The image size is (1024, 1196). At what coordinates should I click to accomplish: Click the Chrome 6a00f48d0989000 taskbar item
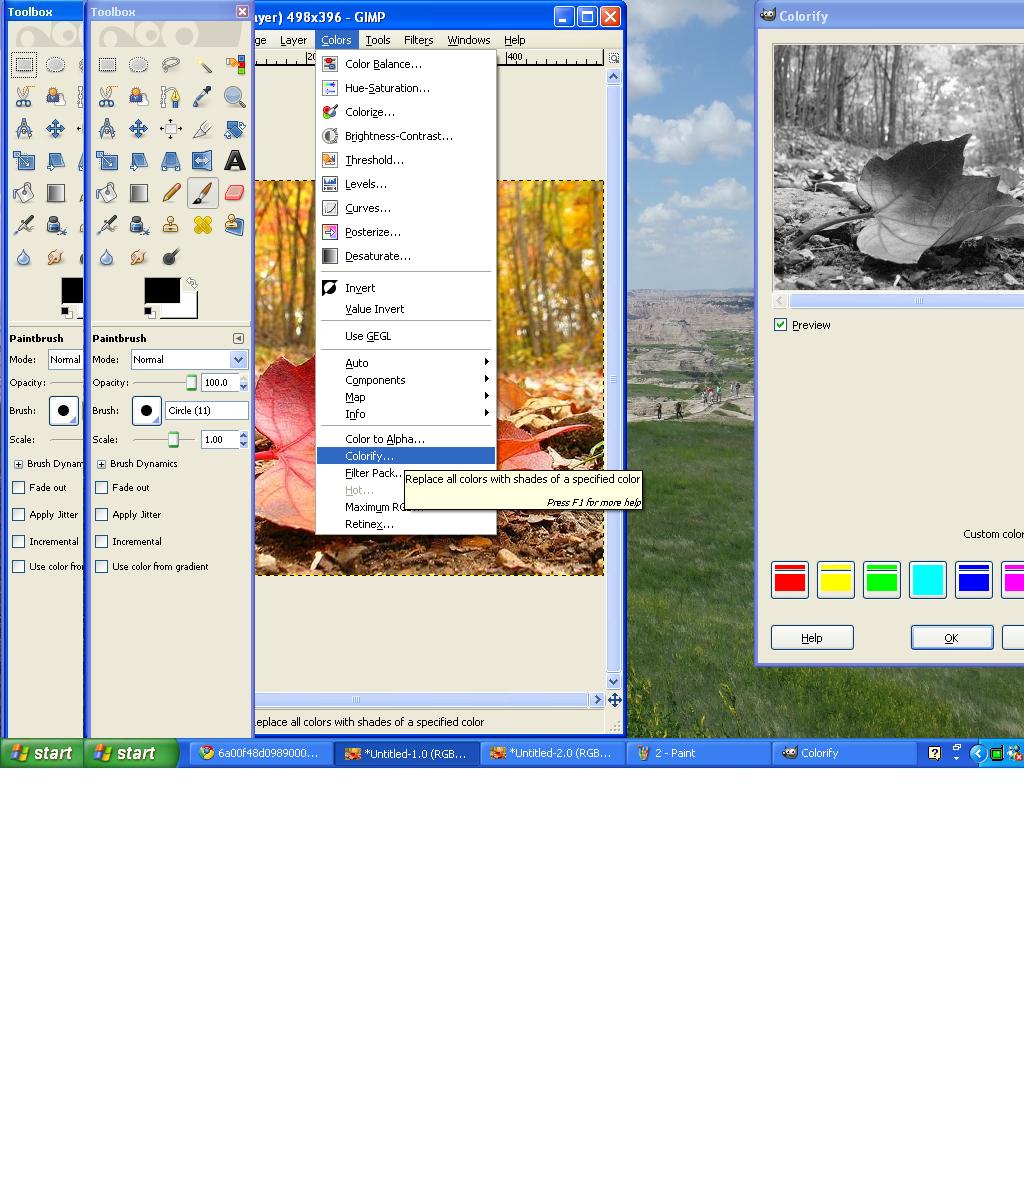click(x=261, y=753)
